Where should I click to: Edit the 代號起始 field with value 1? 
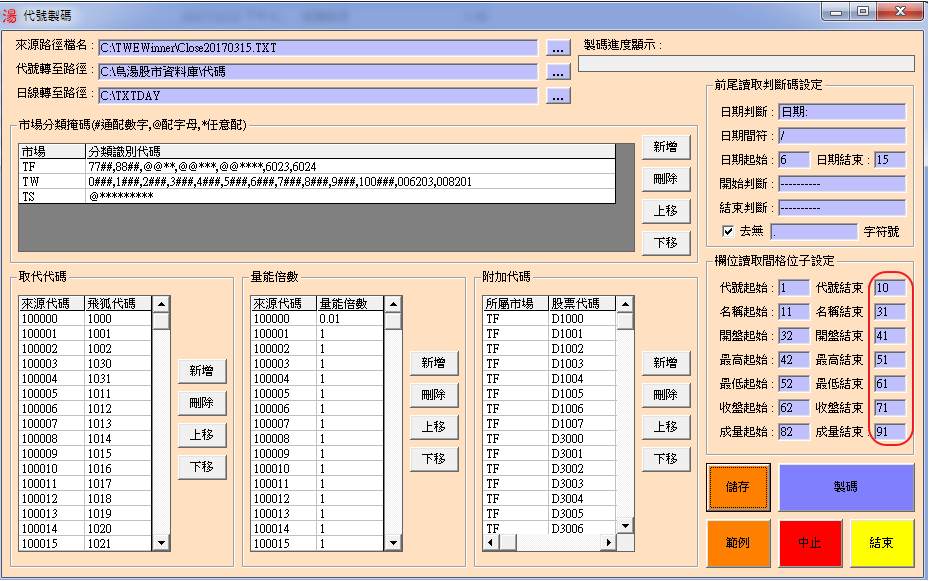[x=794, y=288]
